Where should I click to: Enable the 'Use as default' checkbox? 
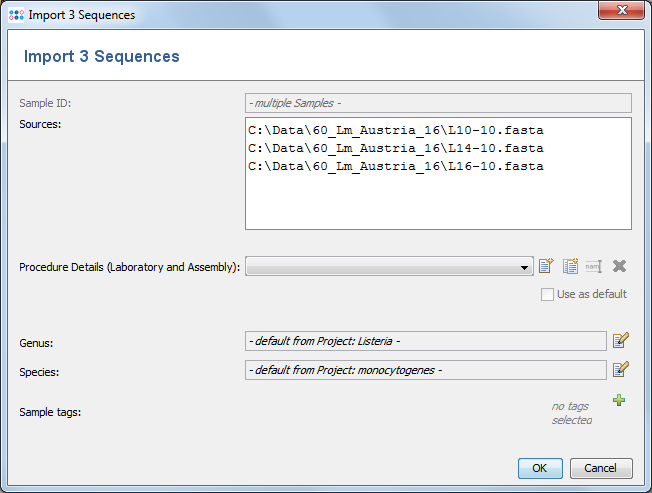547,294
